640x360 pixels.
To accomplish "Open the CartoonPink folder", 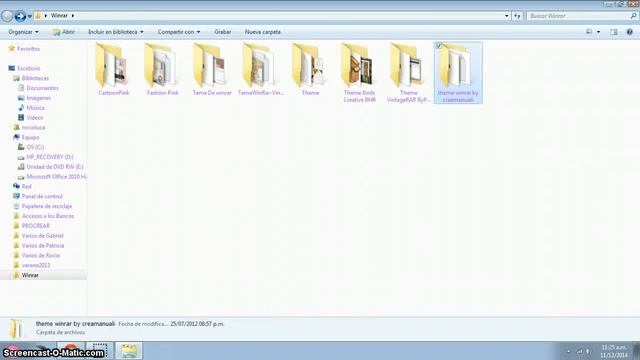I will click(113, 69).
